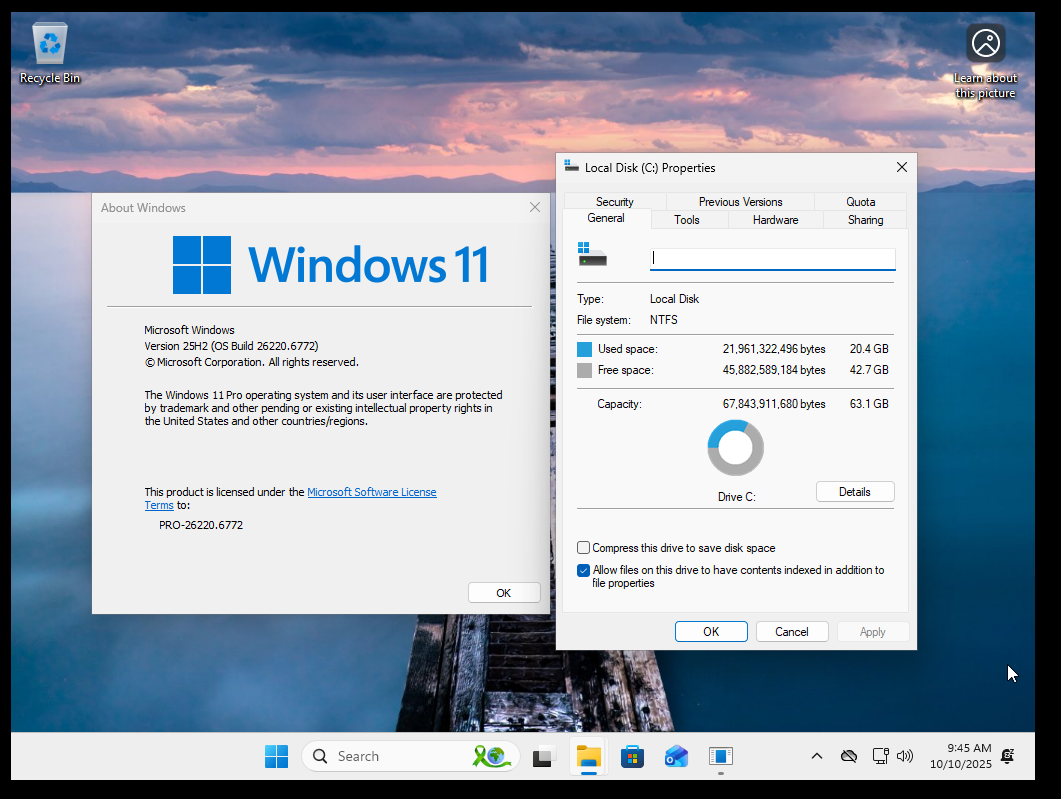Select the General tab
This screenshot has width=1061, height=799.
point(606,218)
